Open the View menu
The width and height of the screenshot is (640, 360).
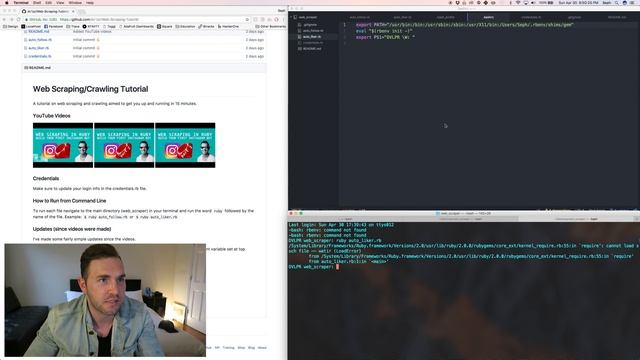[60, 2]
